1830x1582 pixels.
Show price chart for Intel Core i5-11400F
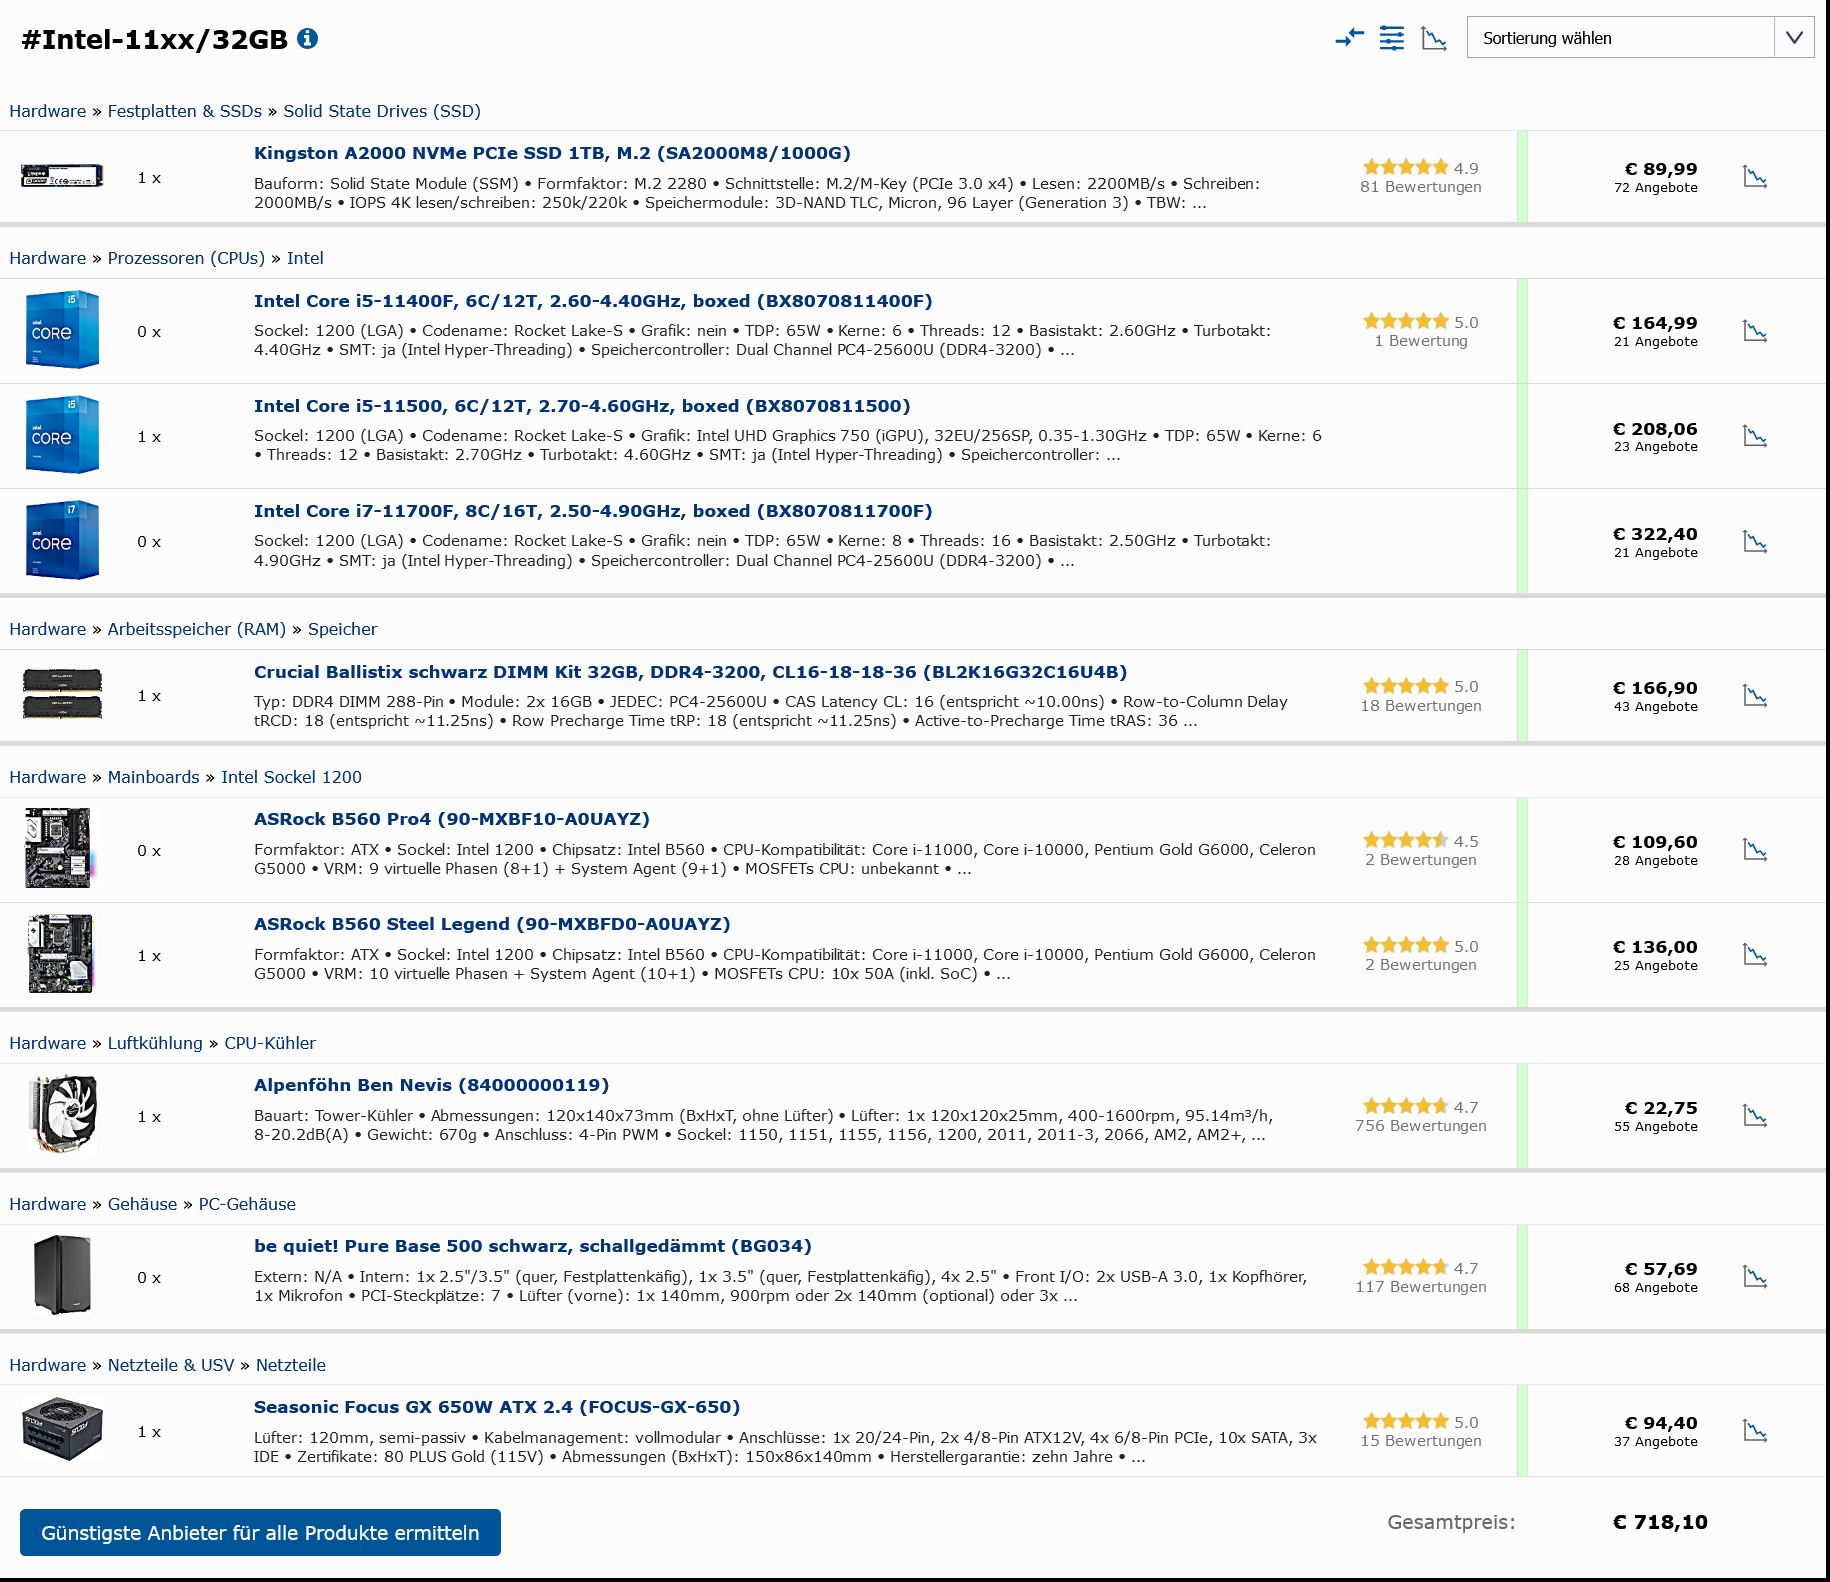(x=1755, y=331)
